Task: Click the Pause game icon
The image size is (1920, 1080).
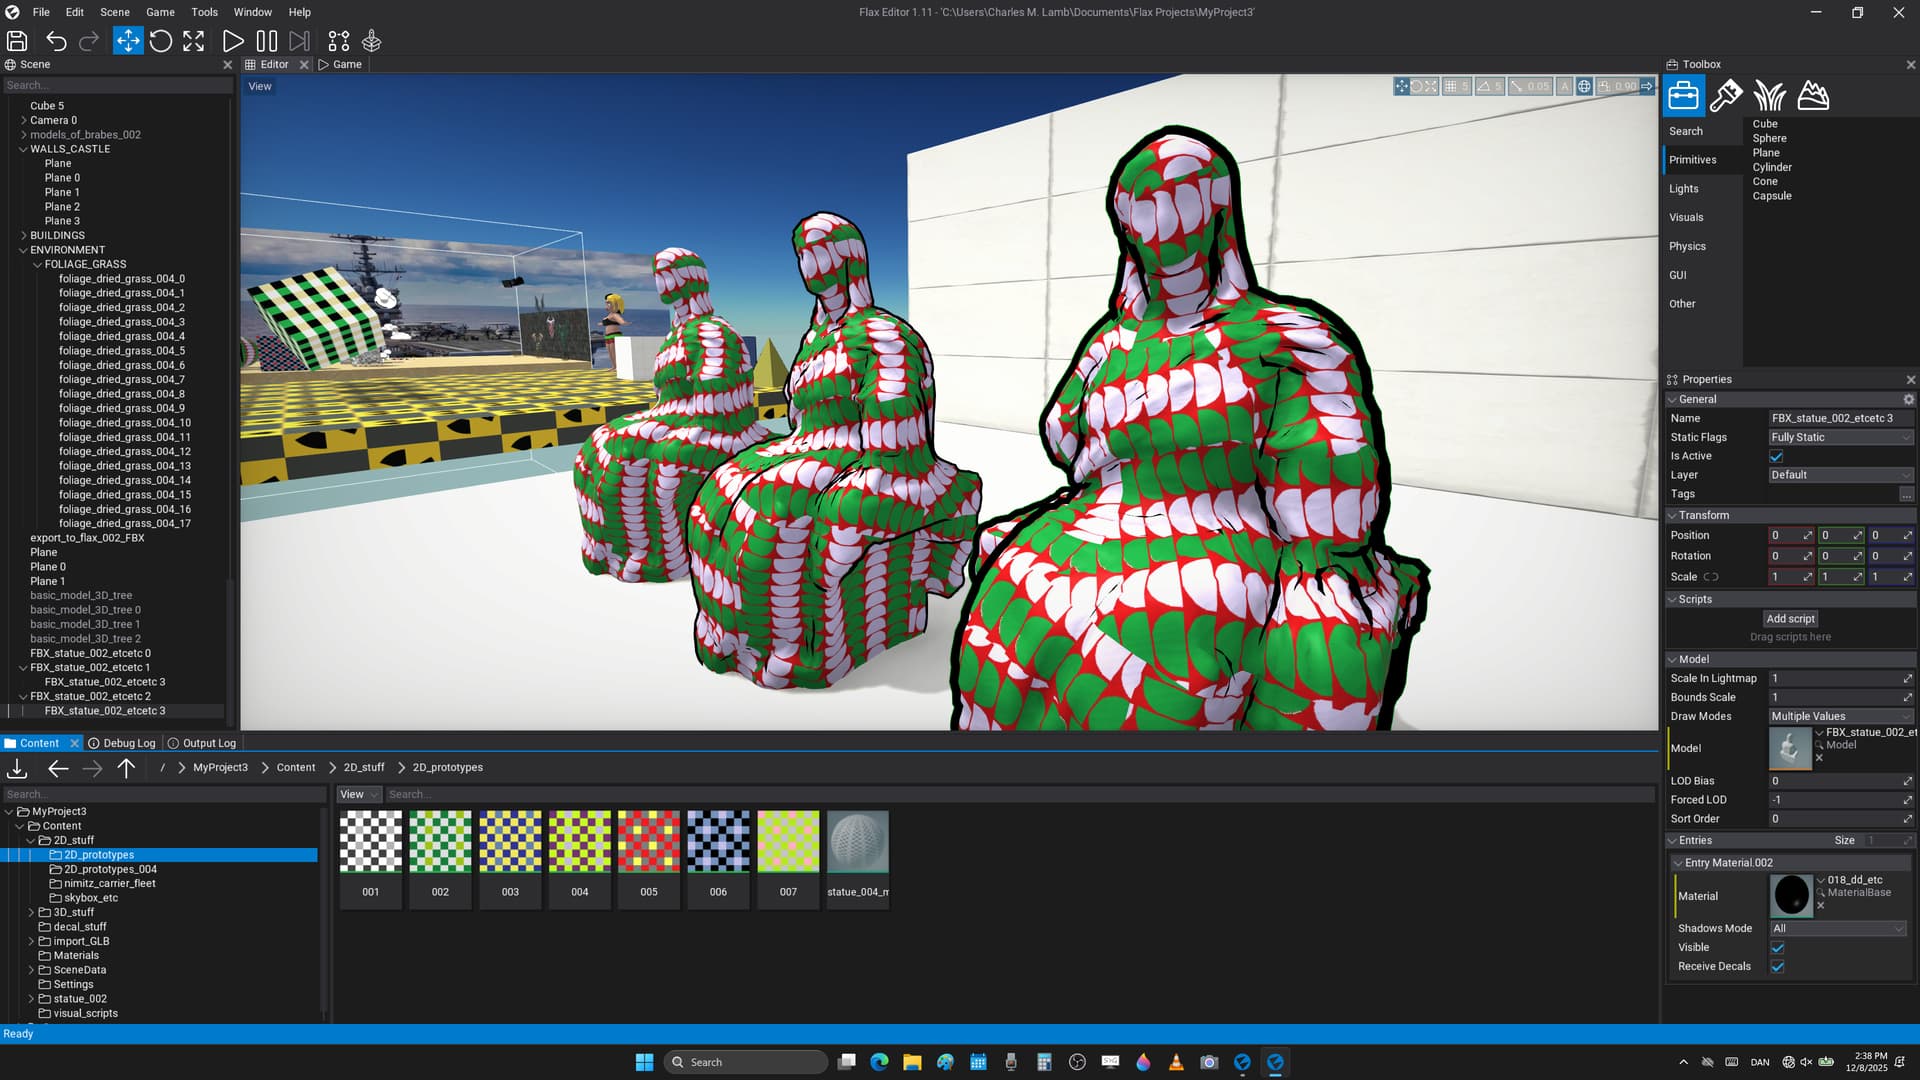Action: (266, 41)
